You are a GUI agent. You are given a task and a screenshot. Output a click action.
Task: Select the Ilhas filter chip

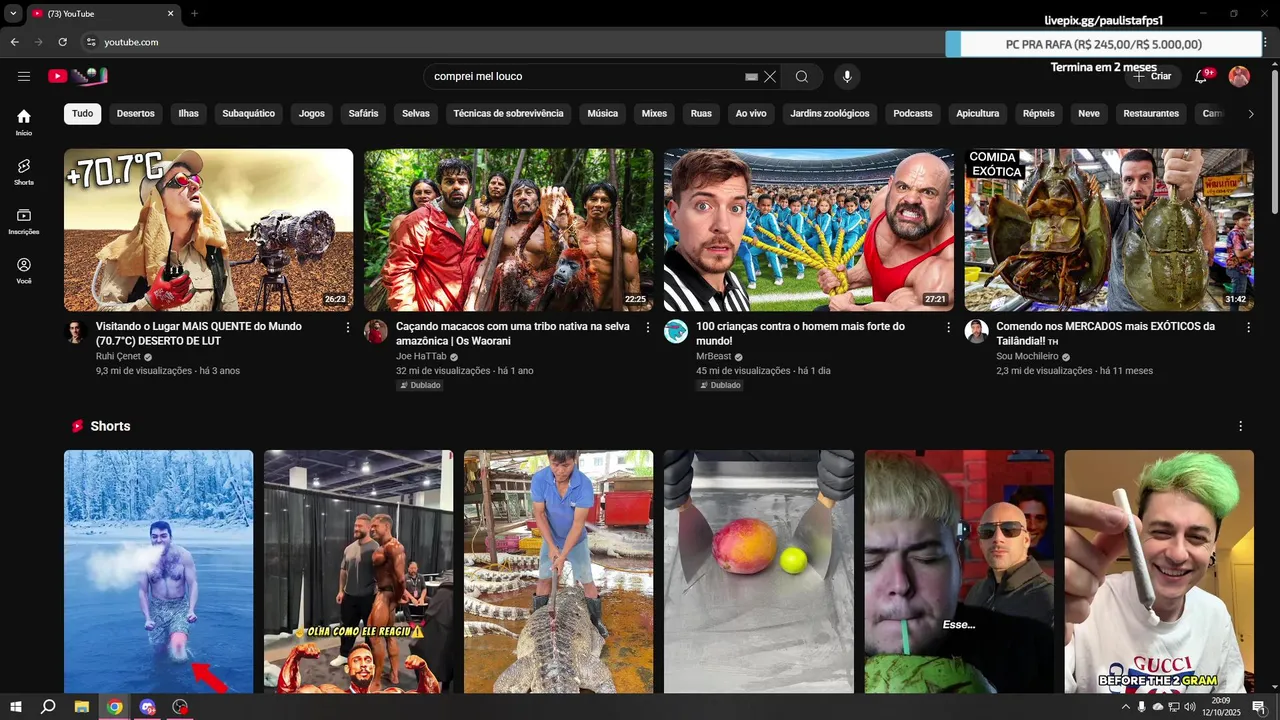coord(189,114)
